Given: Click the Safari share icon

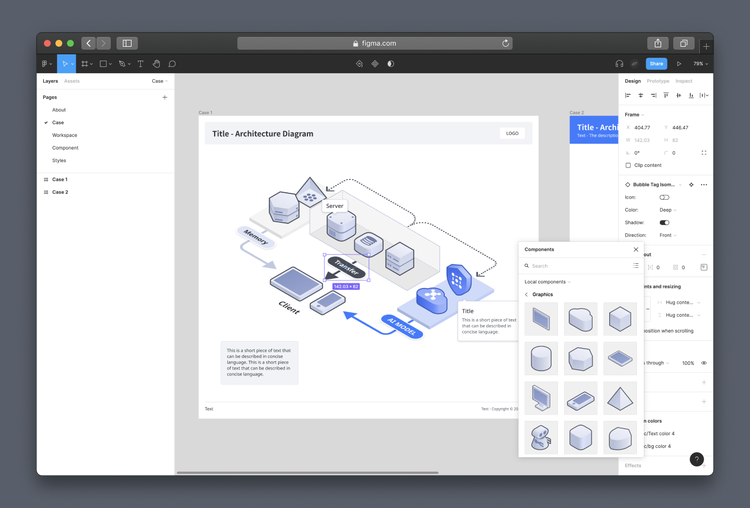Looking at the screenshot, I should pos(658,43).
